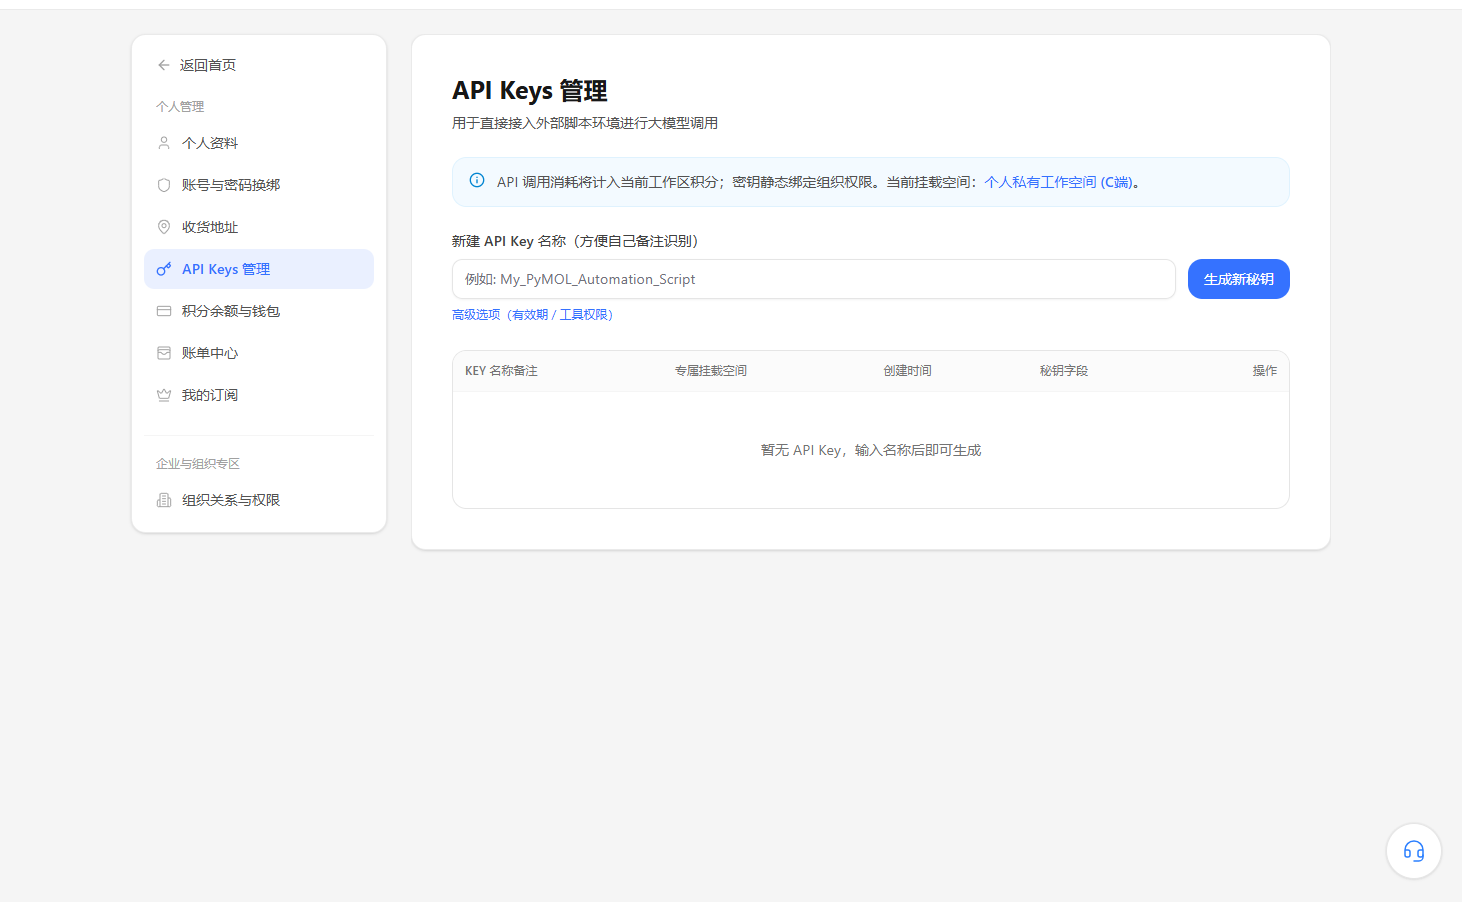Click the API Keys 管理 page heading
This screenshot has height=902, width=1462.
click(x=530, y=91)
